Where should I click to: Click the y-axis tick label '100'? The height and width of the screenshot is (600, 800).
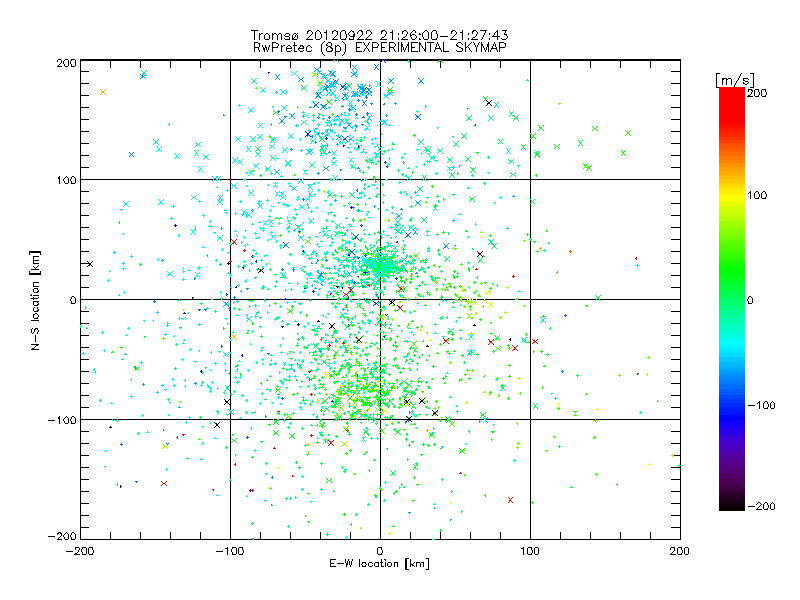point(67,181)
